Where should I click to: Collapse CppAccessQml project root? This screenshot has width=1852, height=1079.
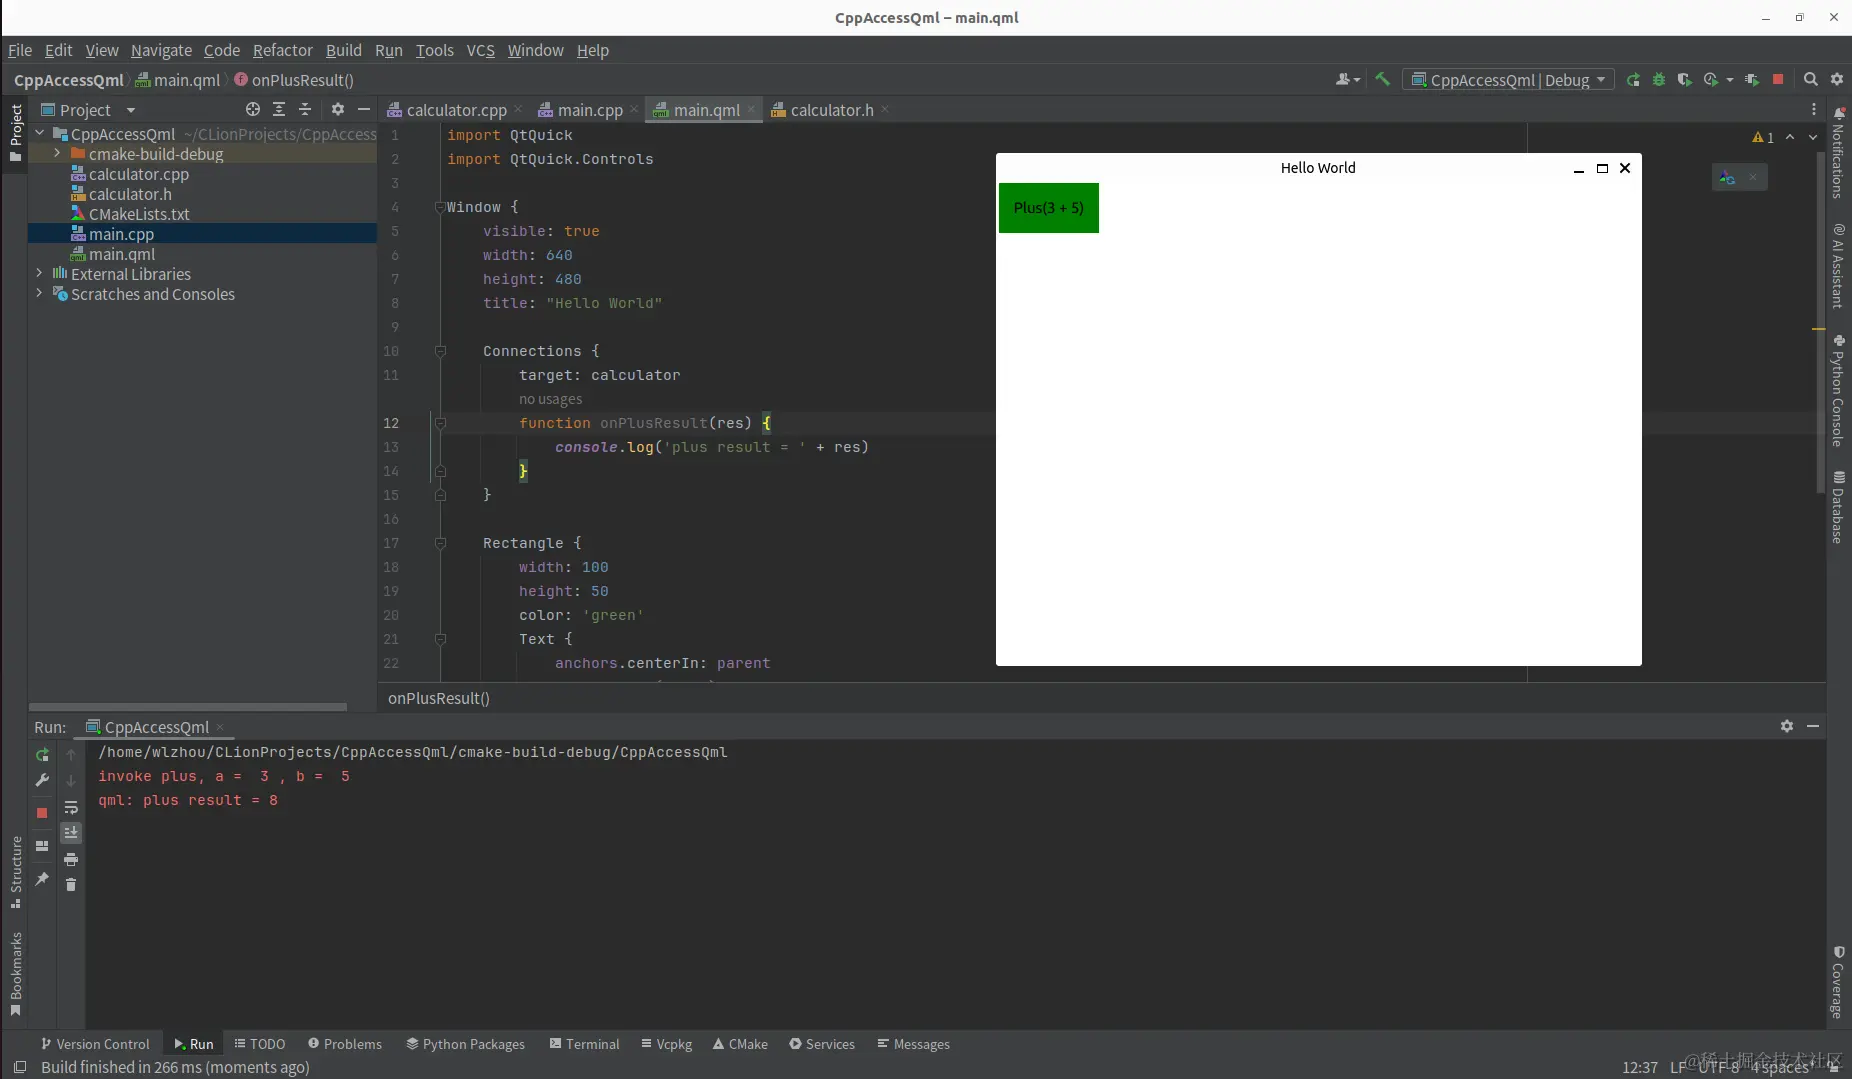(40, 133)
